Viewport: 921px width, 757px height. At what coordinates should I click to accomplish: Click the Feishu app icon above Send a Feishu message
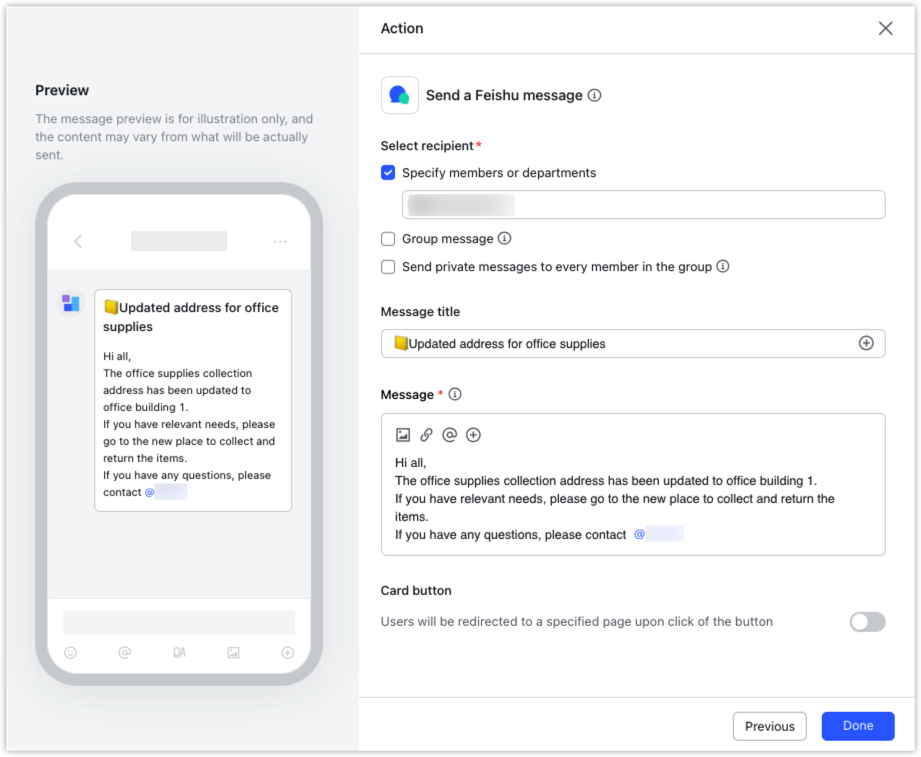(x=398, y=94)
